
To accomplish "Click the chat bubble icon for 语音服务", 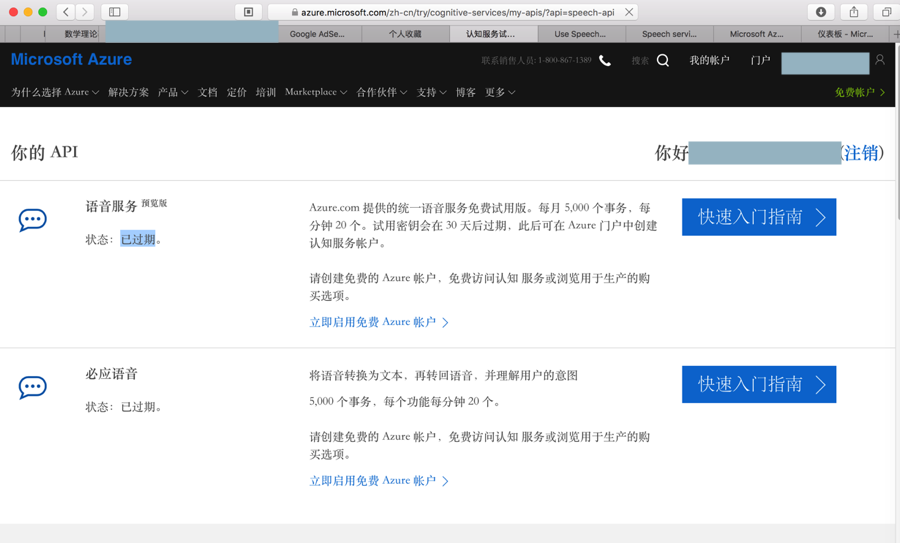I will [x=32, y=220].
